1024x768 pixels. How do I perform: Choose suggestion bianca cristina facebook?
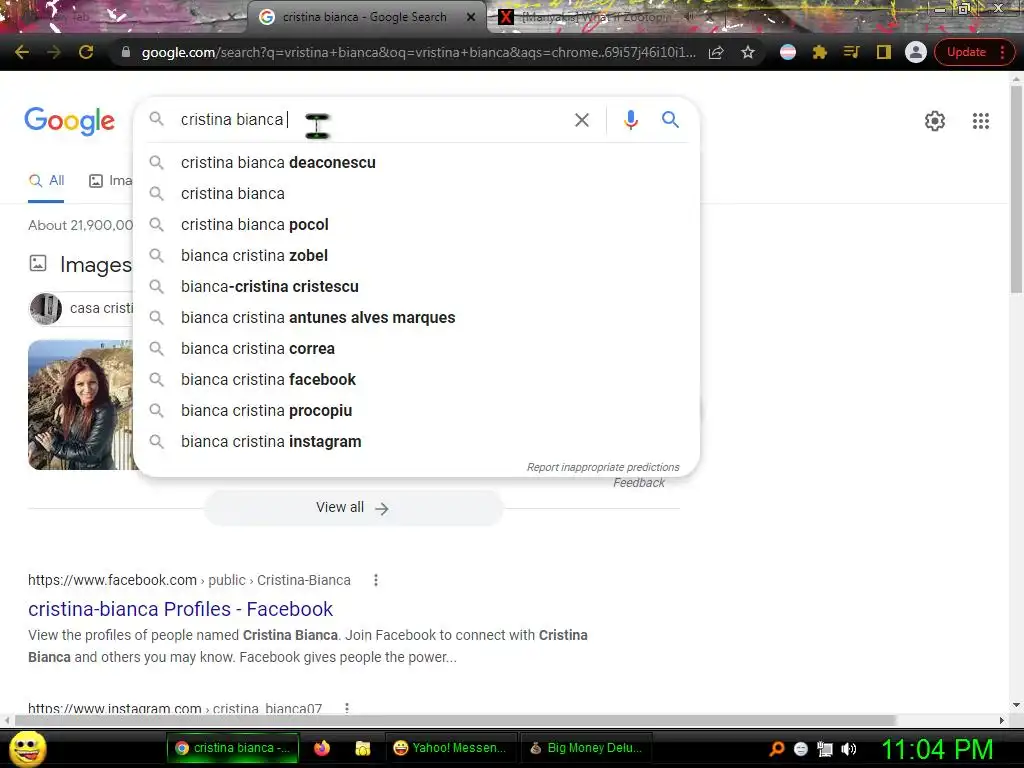point(416,379)
